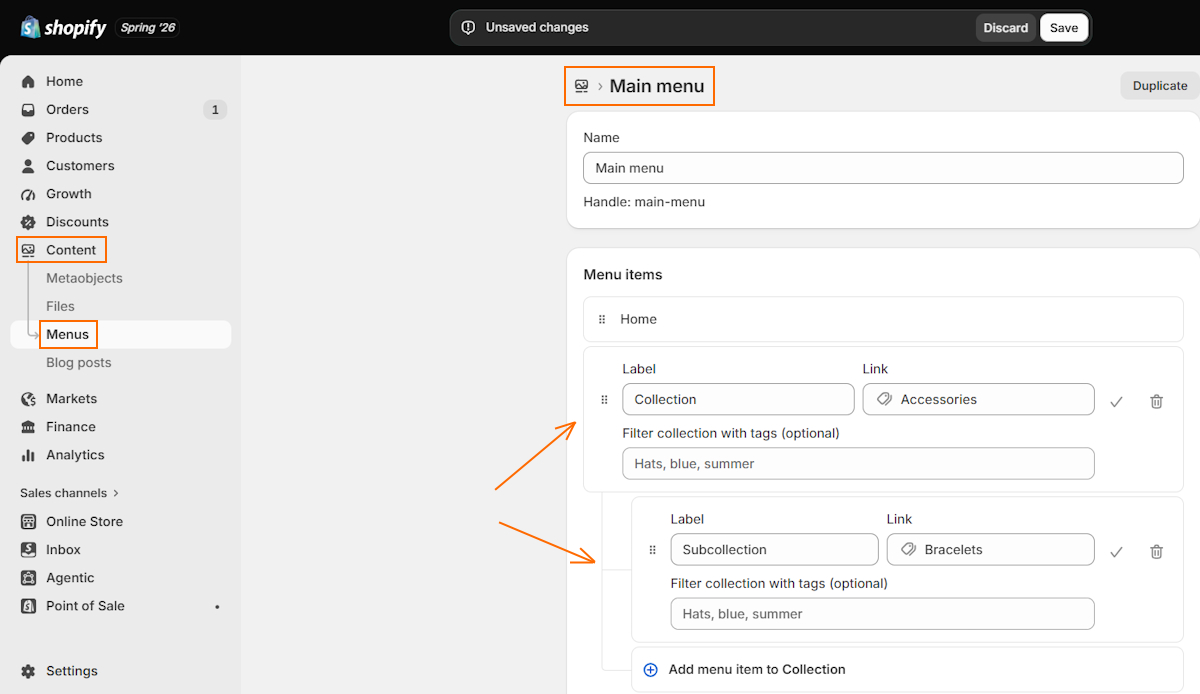The image size is (1200, 694).
Task: Click the Growth icon in sidebar
Action: pos(28,194)
